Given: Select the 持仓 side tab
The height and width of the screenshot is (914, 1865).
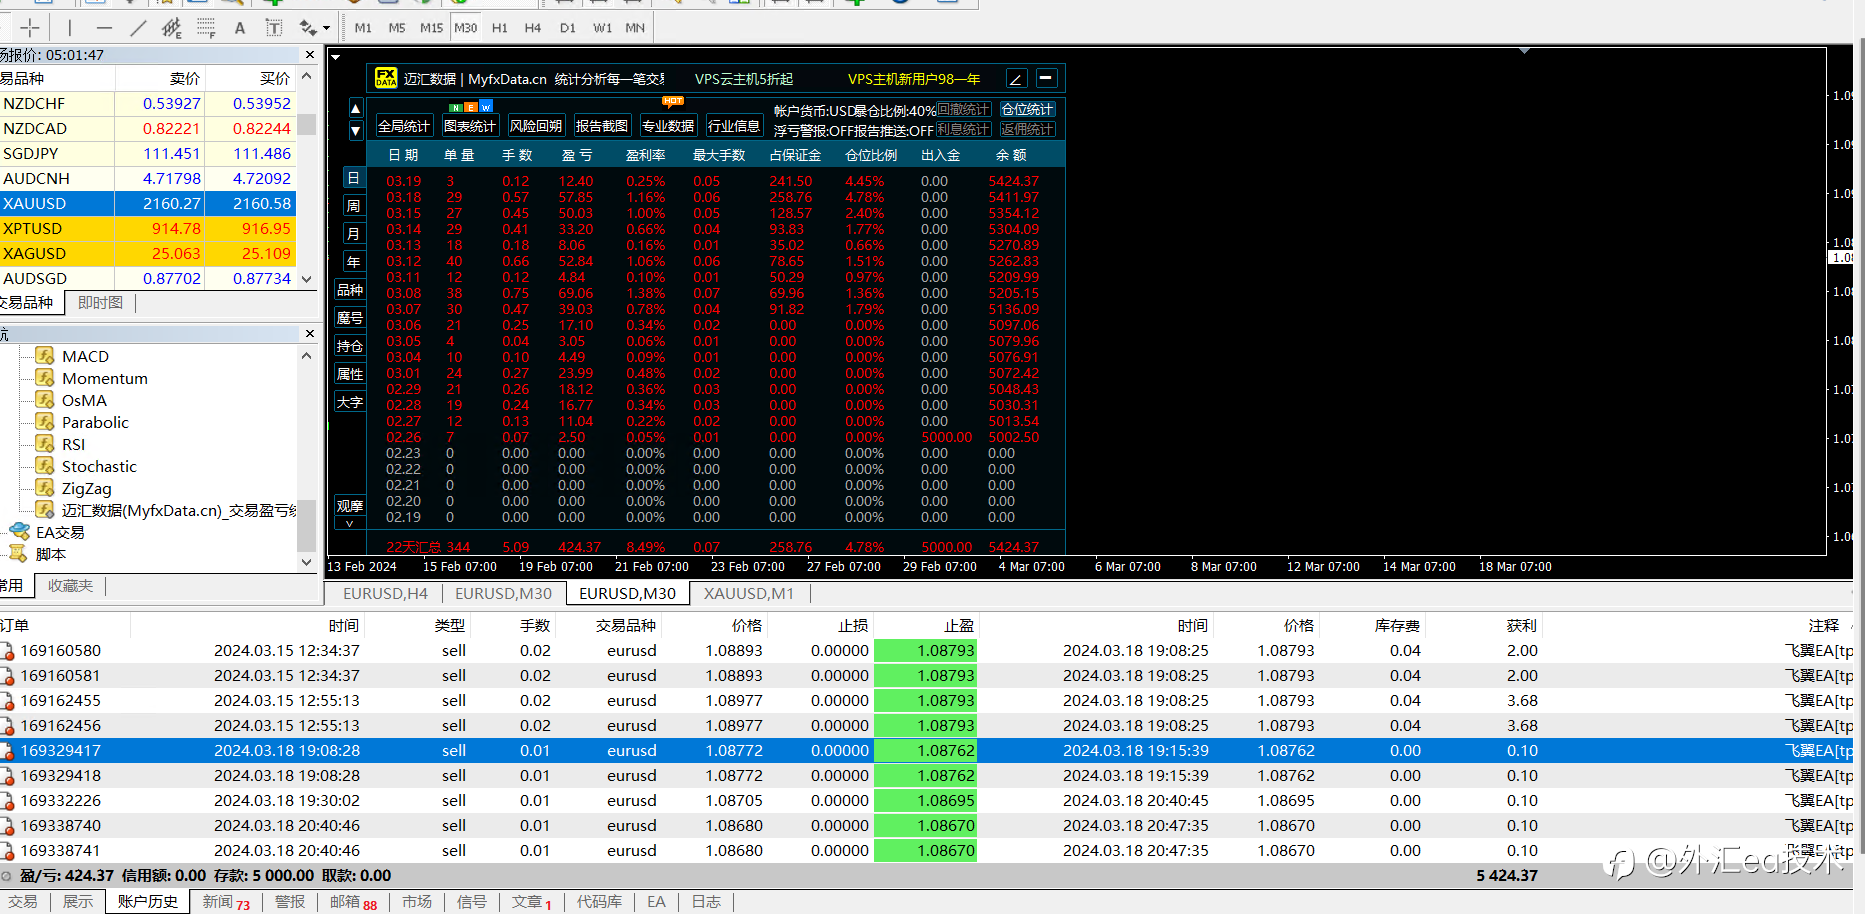Looking at the screenshot, I should click(x=350, y=346).
